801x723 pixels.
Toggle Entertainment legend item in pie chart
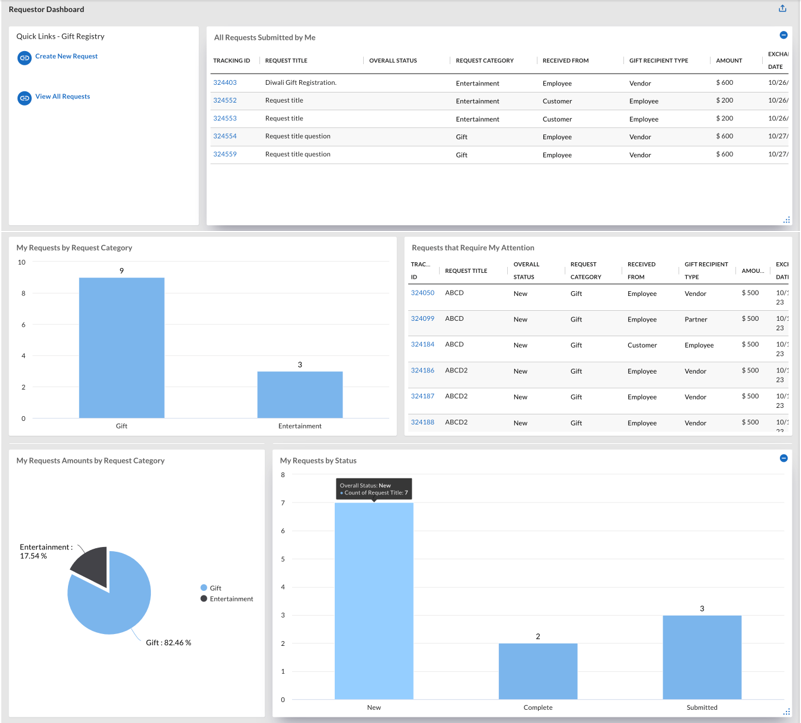[x=227, y=599]
